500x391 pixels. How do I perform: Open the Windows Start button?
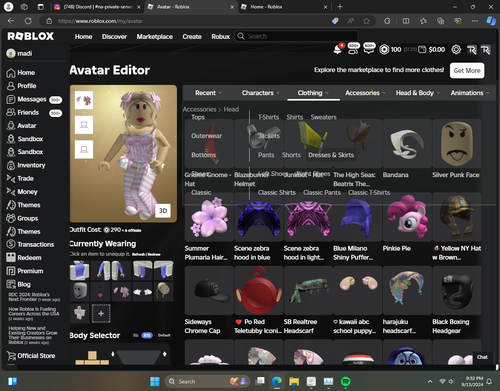point(155,381)
